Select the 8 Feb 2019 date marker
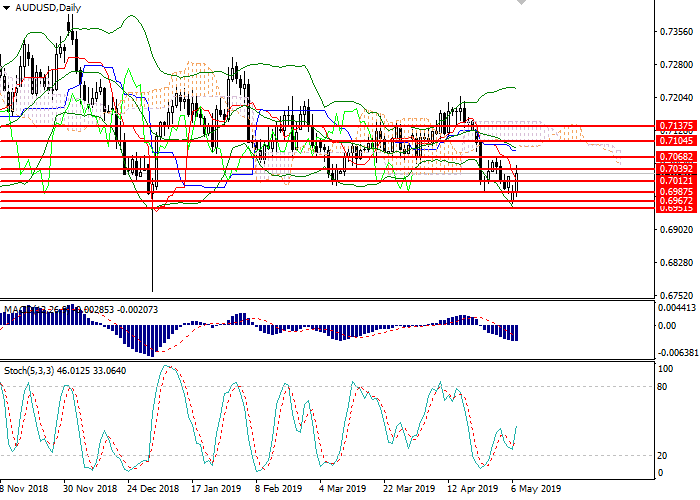700x500 pixels. (278, 490)
